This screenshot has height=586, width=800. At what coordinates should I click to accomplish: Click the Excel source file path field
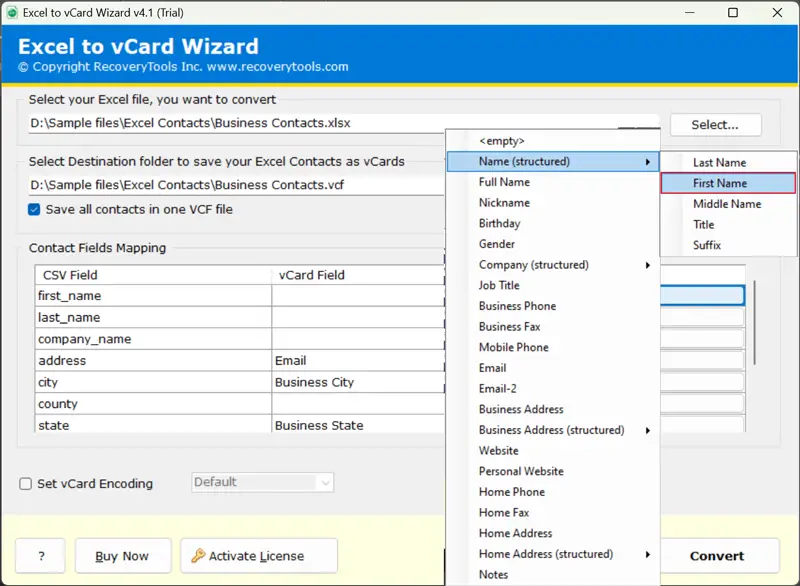tap(235, 123)
